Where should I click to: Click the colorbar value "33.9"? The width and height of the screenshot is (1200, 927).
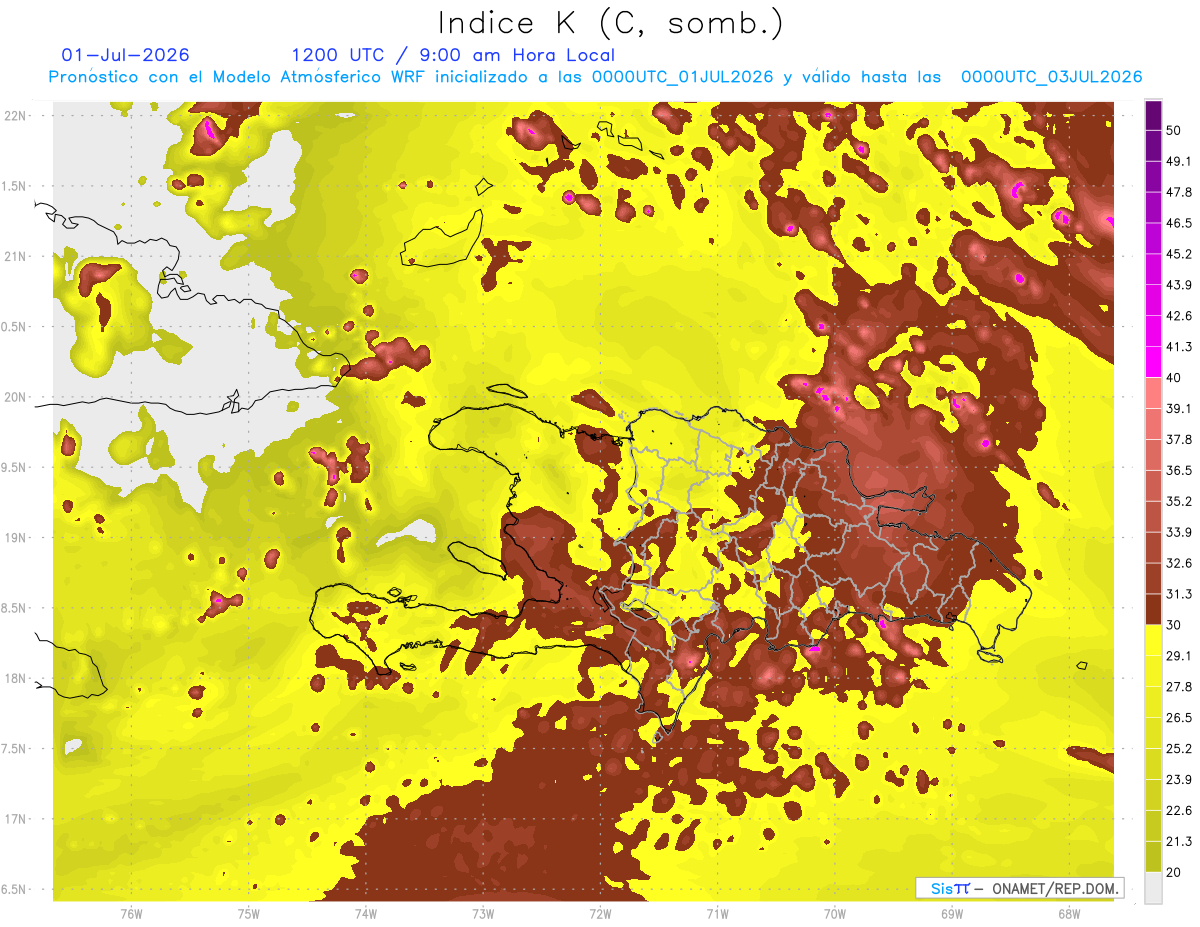1178,532
